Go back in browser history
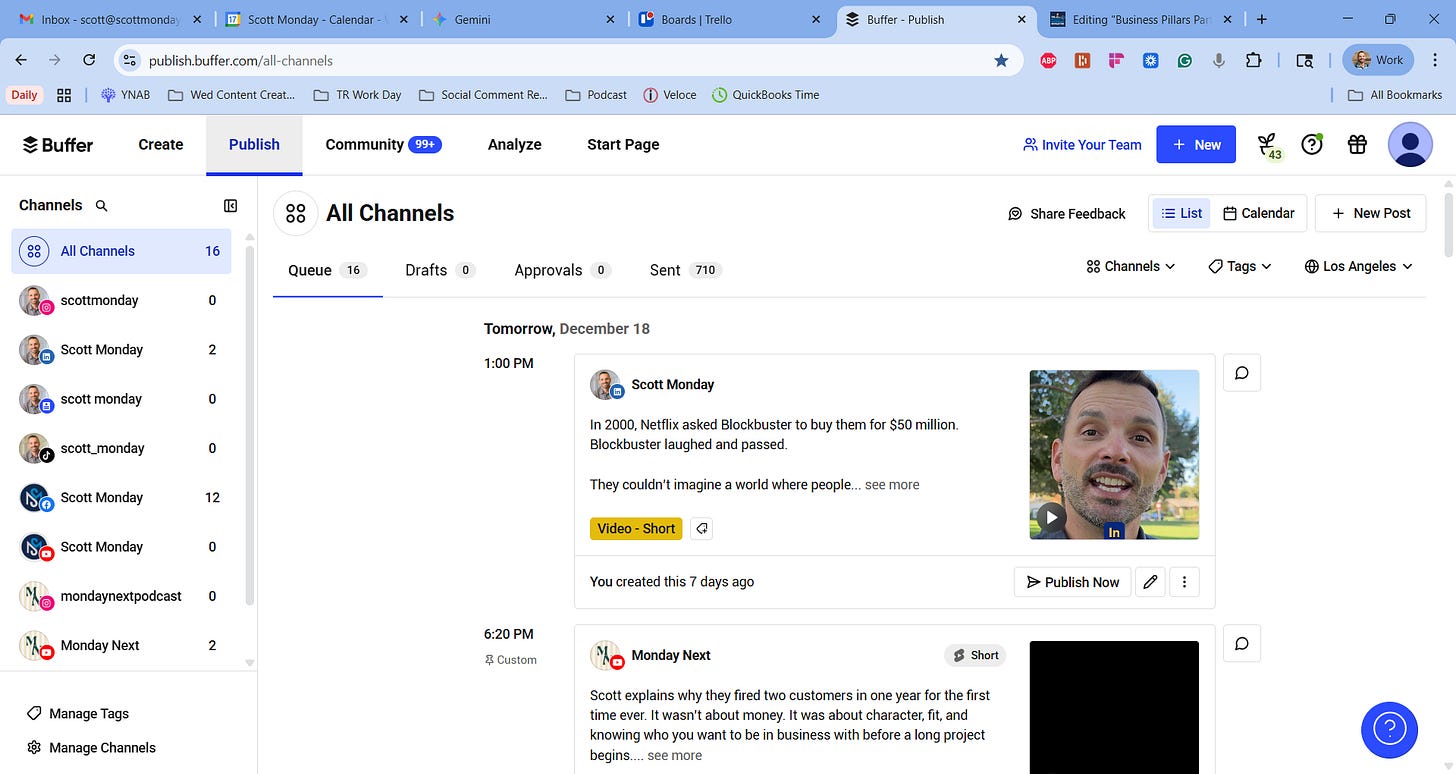Image resolution: width=1456 pixels, height=774 pixels. pos(21,60)
